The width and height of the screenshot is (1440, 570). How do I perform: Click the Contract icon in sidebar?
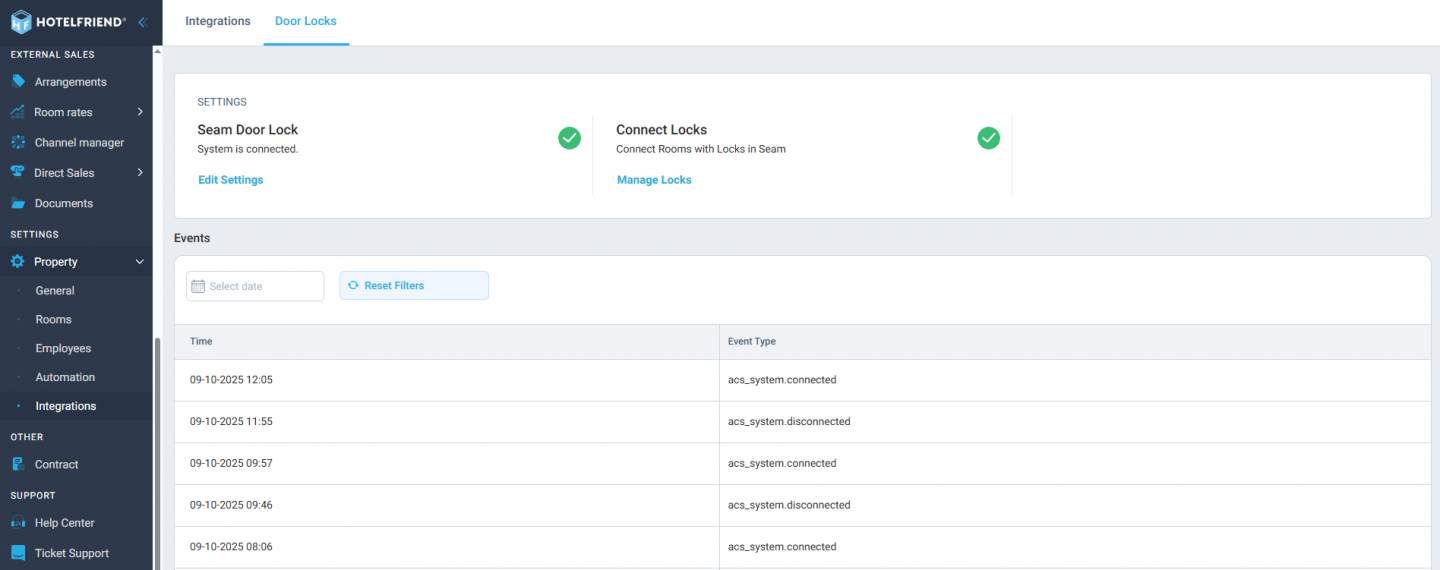(18, 464)
